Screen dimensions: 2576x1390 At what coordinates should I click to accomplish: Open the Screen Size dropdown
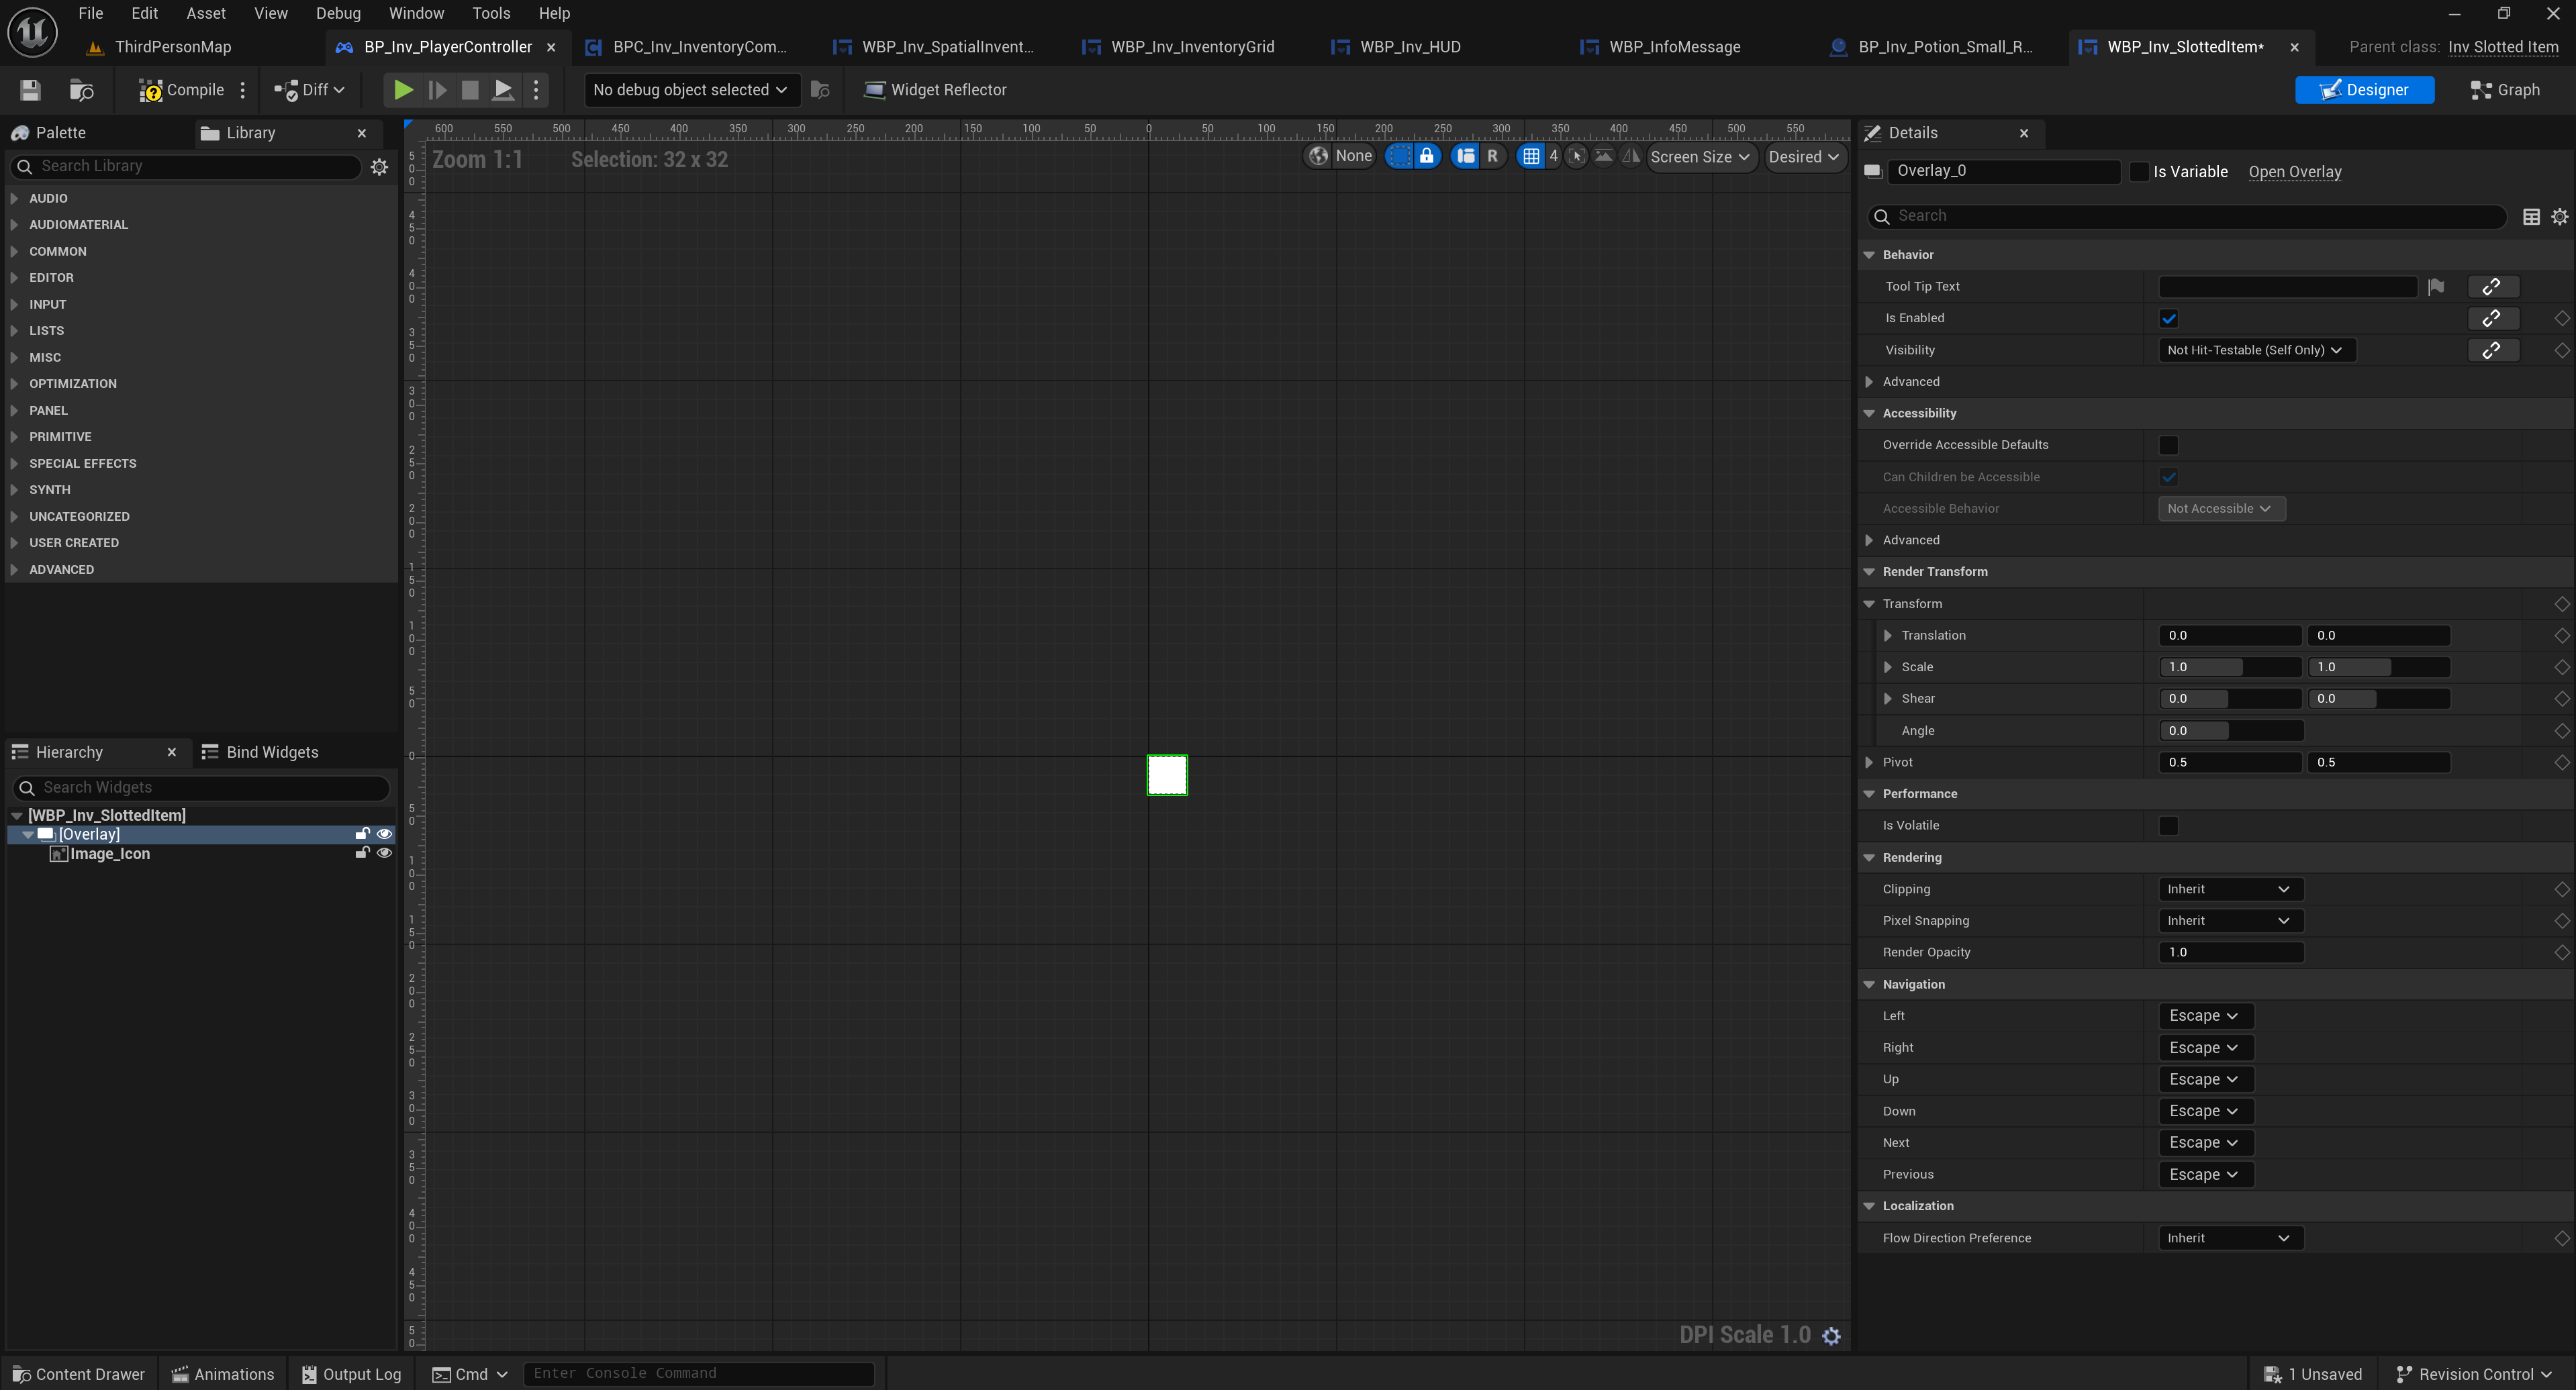(x=1699, y=157)
